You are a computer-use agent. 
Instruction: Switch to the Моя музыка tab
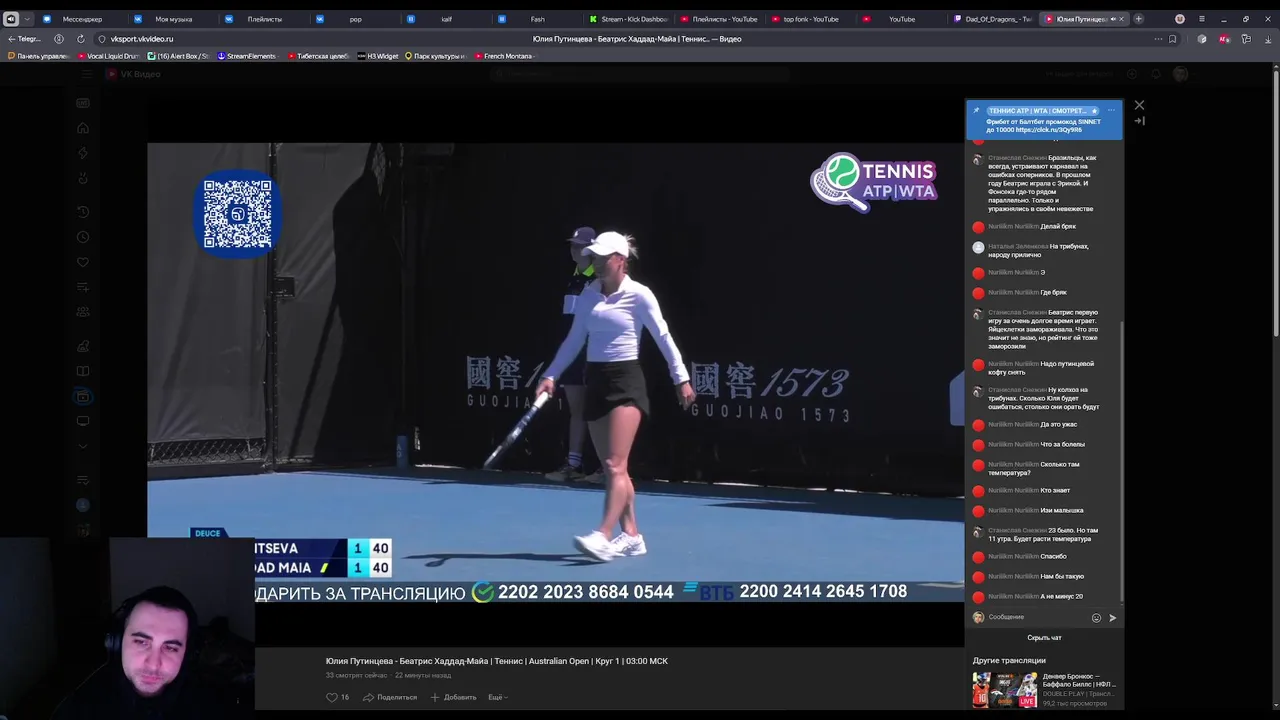tap(174, 19)
